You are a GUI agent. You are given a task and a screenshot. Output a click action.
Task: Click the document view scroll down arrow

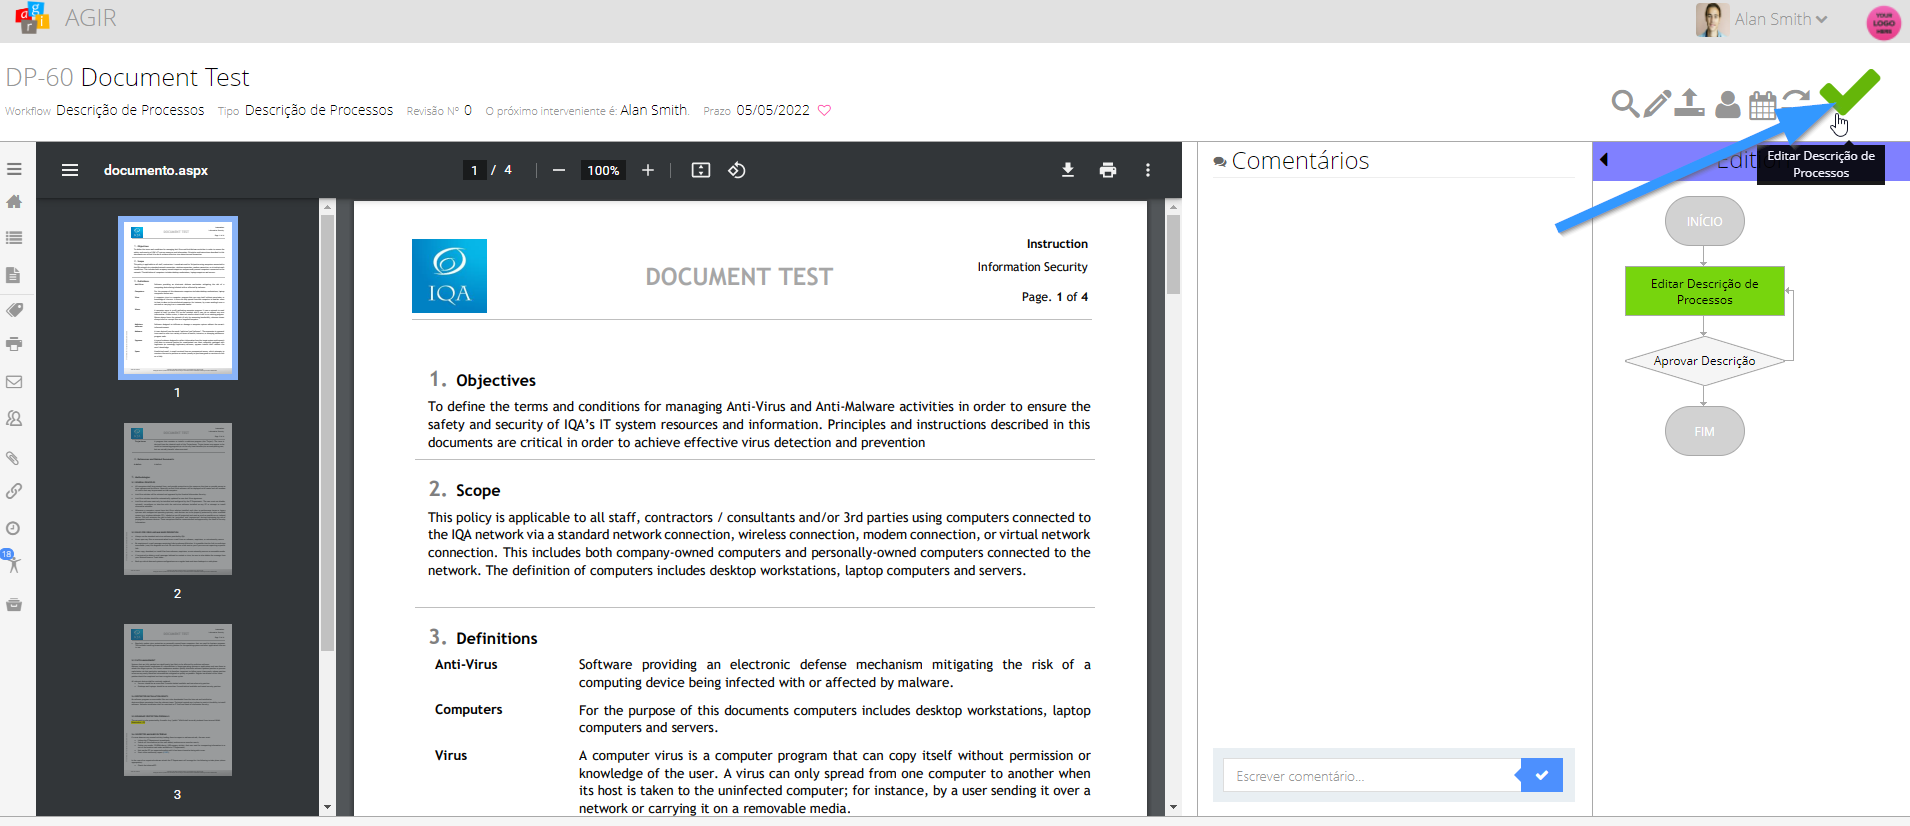(x=1174, y=807)
